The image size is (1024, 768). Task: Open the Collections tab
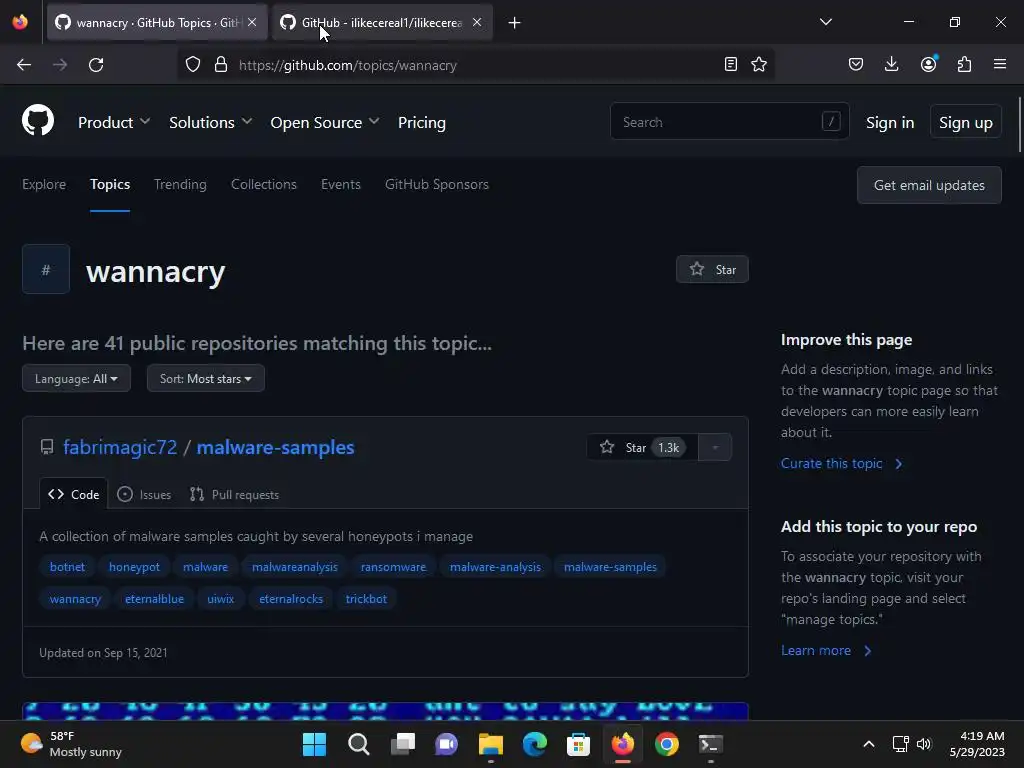(x=264, y=184)
